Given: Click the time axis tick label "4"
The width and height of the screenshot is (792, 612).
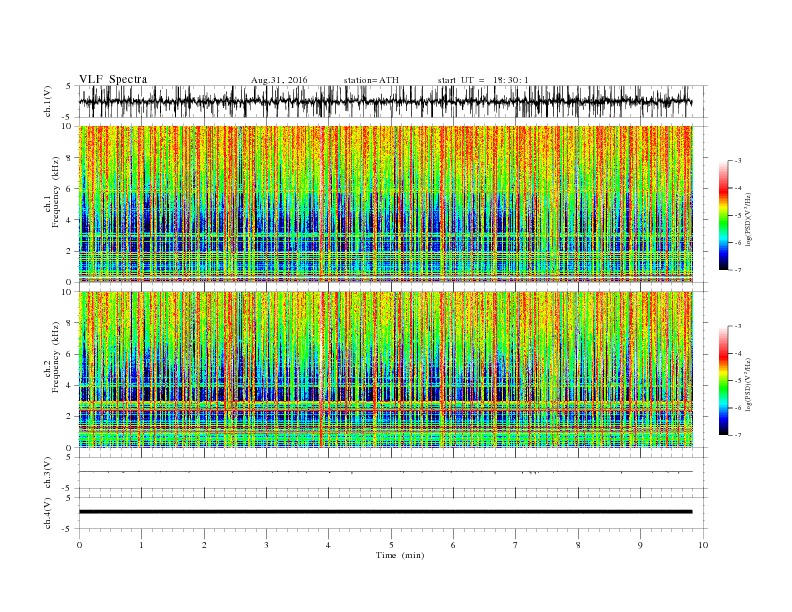Looking at the screenshot, I should [329, 545].
